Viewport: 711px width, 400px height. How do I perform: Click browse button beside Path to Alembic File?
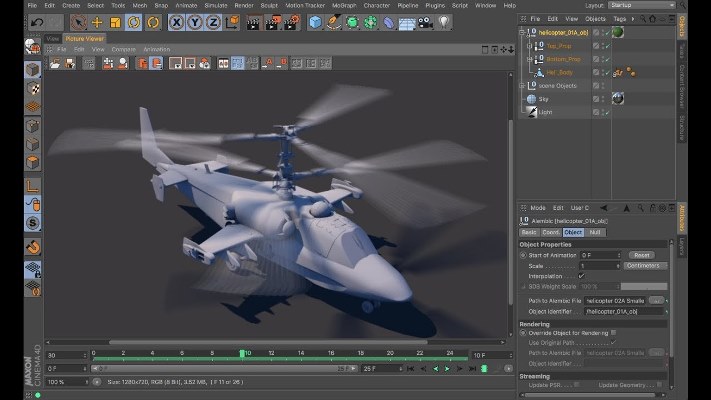[x=656, y=300]
